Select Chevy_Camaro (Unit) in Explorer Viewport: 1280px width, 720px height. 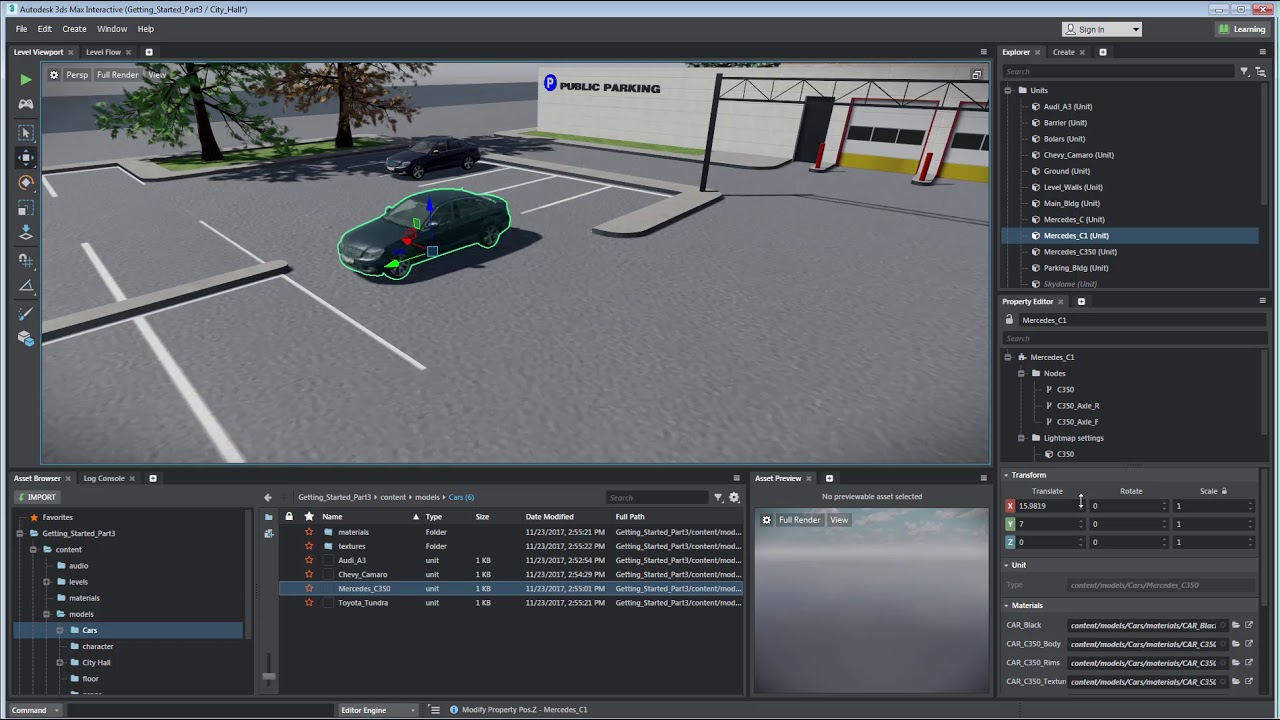point(1078,155)
